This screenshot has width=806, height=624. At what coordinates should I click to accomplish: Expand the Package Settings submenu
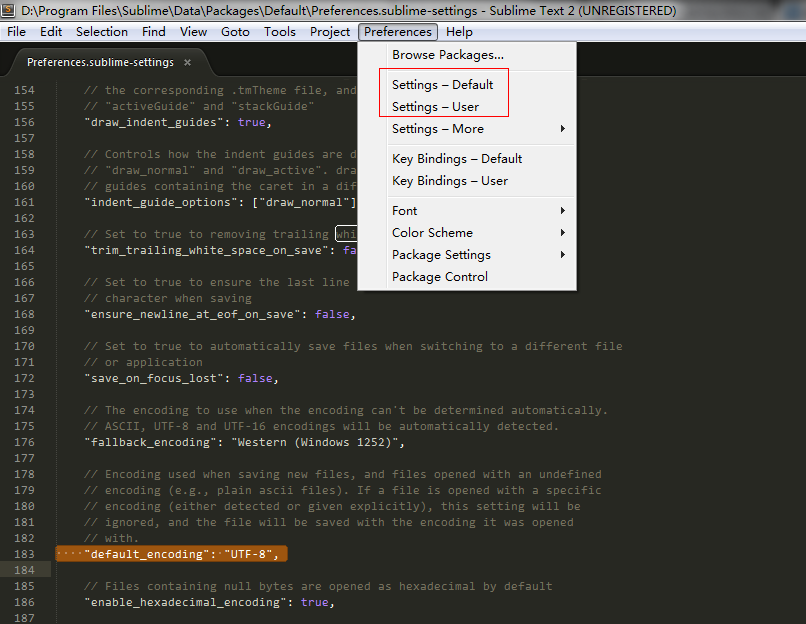[x=441, y=254]
